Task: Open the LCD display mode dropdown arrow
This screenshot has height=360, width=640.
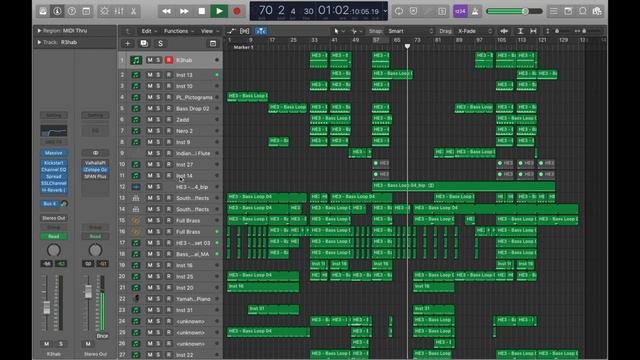Action: pos(384,11)
